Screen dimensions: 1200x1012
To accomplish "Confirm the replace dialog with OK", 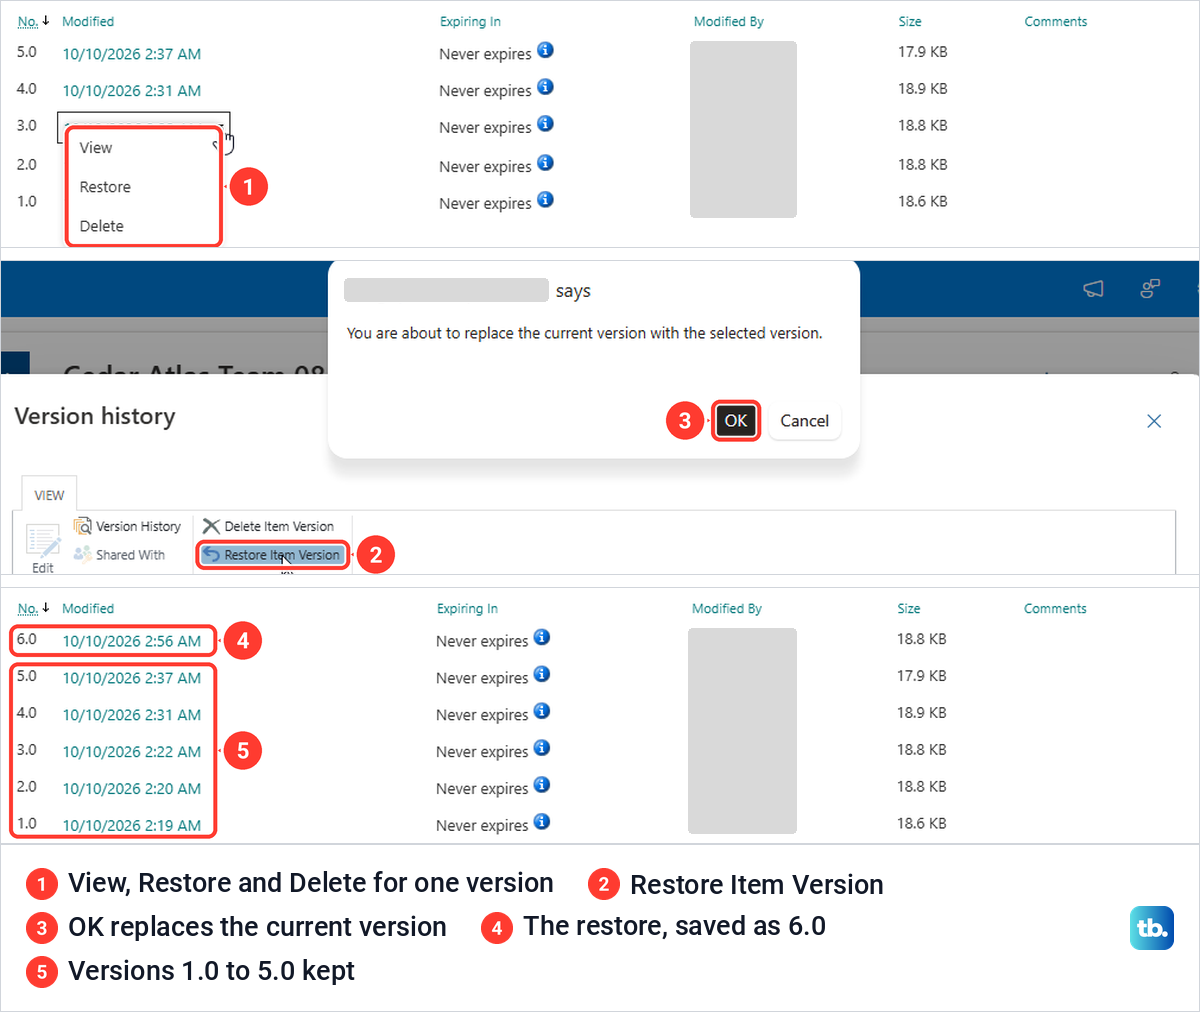I will tap(736, 421).
